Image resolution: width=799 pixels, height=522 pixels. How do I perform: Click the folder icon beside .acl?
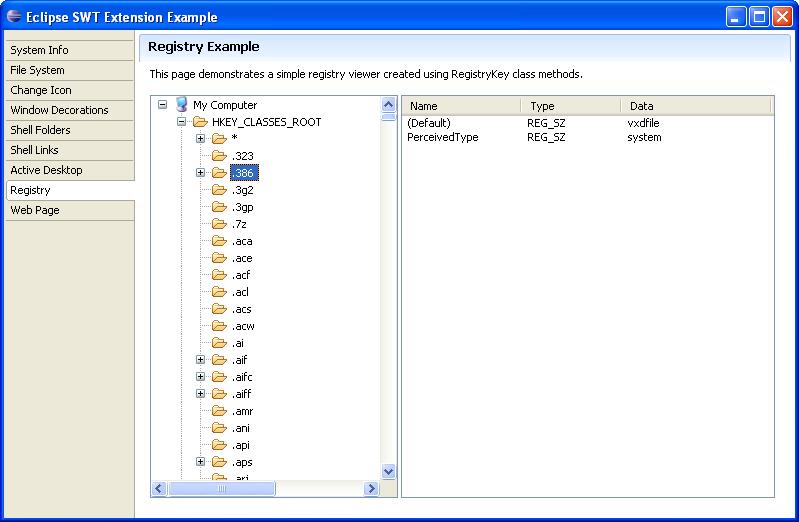(x=219, y=292)
